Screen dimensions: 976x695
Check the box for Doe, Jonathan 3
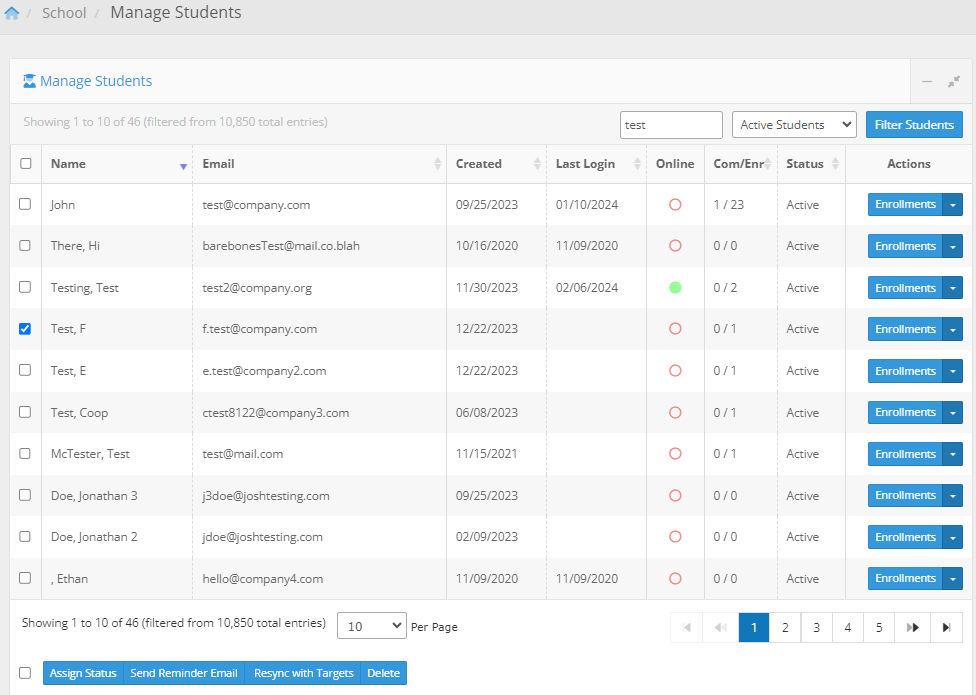25,495
